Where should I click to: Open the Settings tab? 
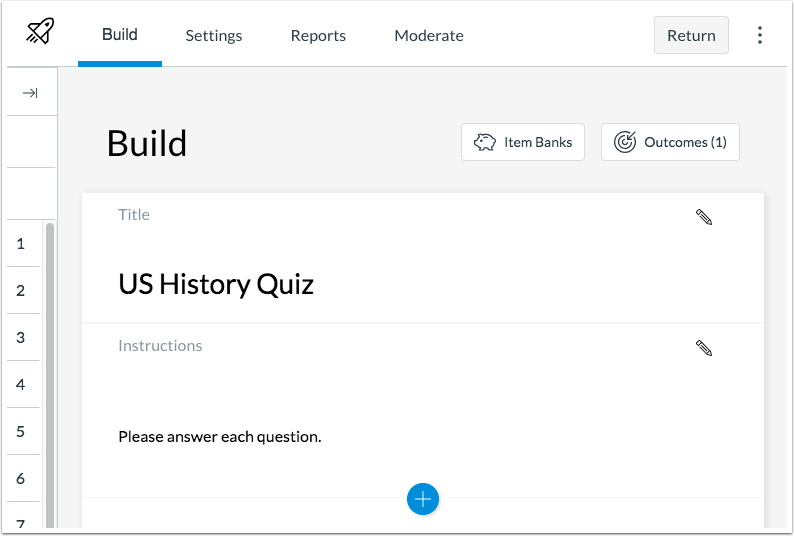tap(214, 35)
